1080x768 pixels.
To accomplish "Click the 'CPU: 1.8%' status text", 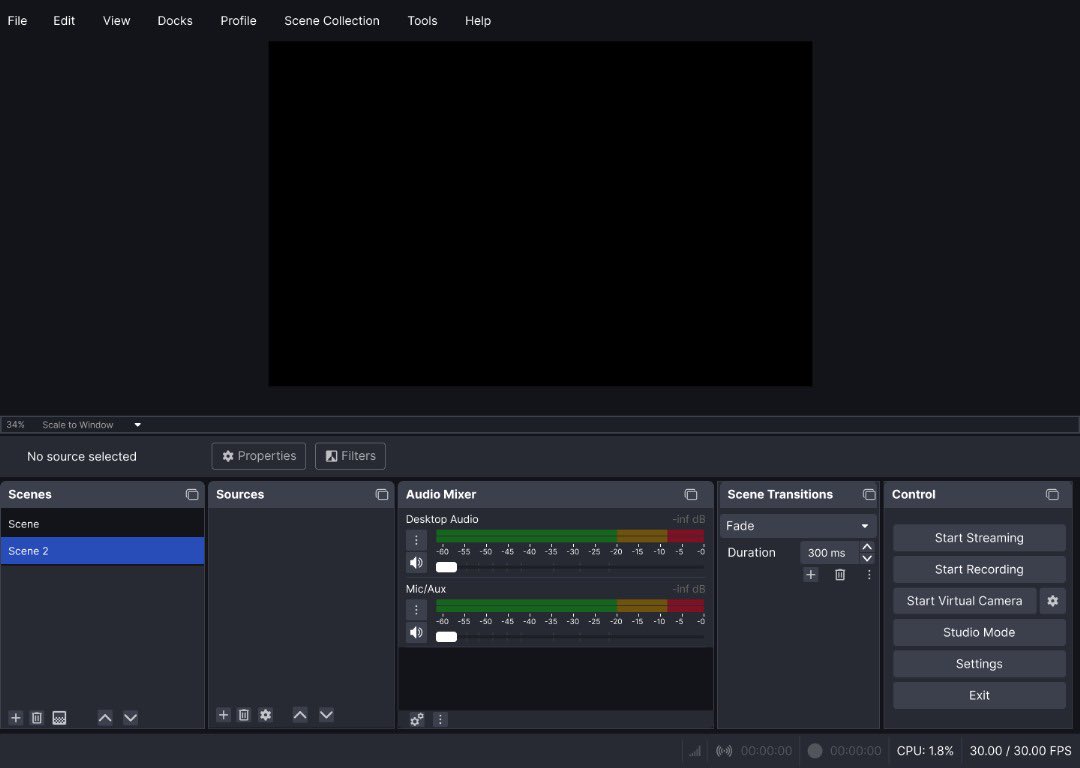I will click(925, 751).
